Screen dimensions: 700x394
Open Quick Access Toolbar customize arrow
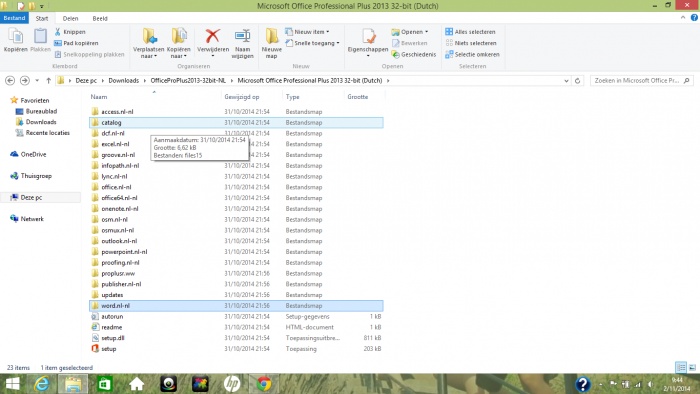pyautogui.click(x=42, y=6)
